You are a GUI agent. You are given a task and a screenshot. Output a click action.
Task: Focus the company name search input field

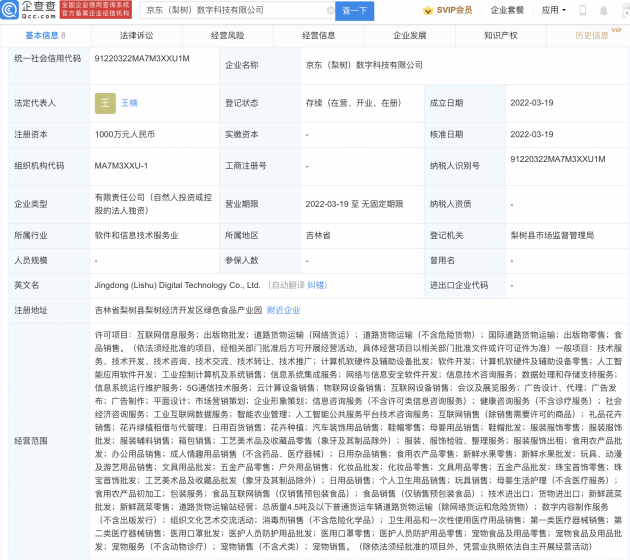tap(235, 10)
